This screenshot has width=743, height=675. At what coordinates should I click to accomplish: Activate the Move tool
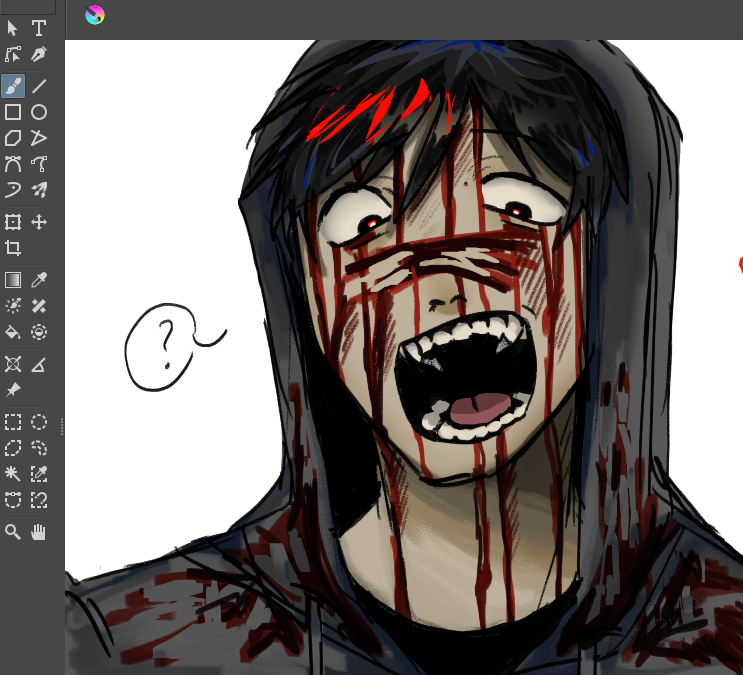(x=39, y=222)
